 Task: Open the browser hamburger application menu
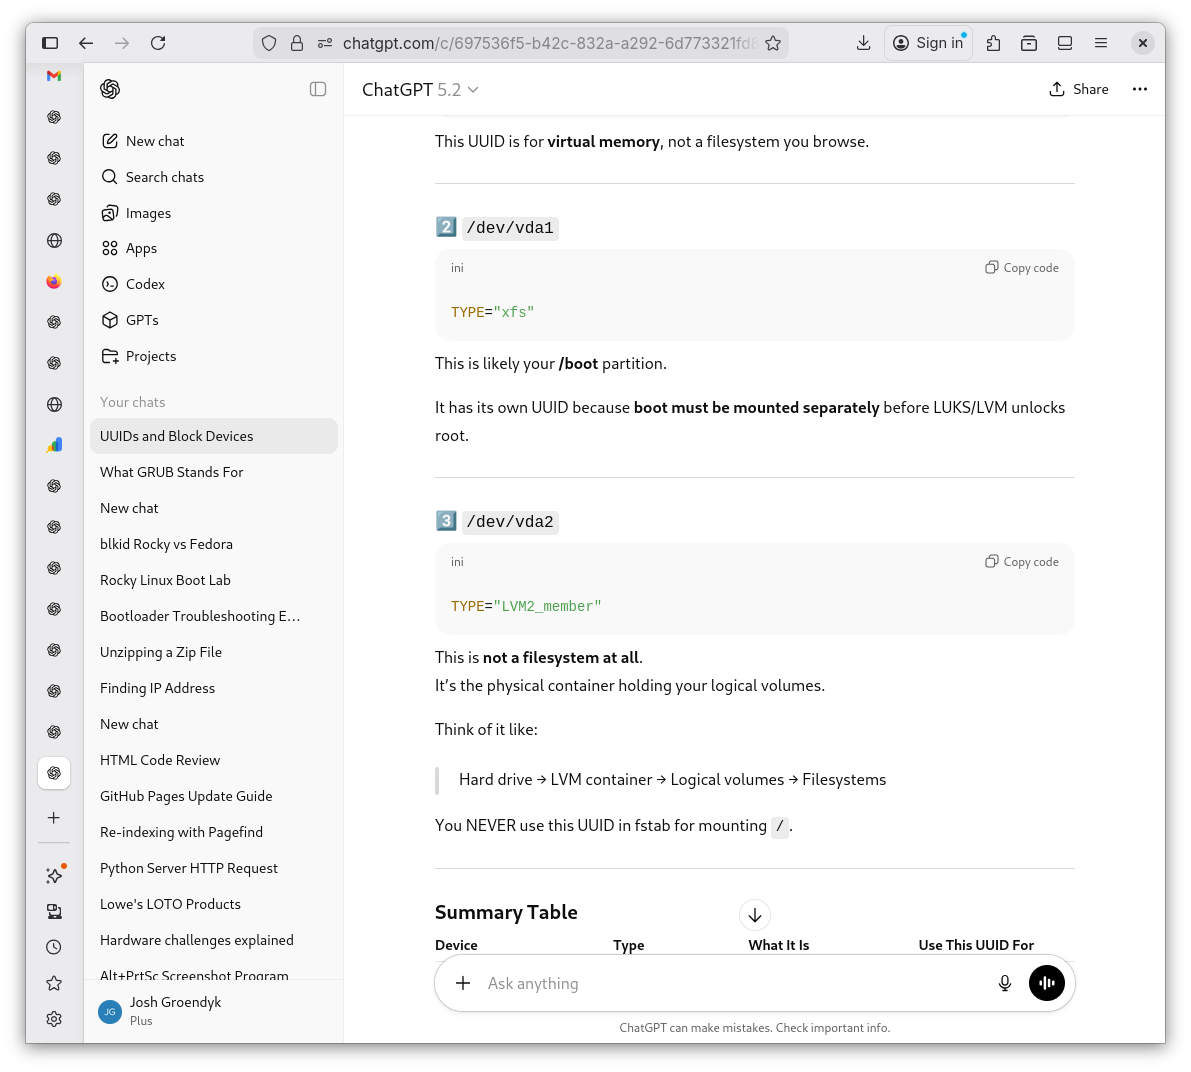[1101, 43]
